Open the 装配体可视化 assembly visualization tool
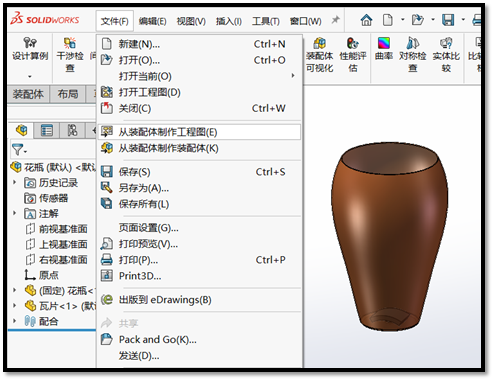 click(x=319, y=55)
